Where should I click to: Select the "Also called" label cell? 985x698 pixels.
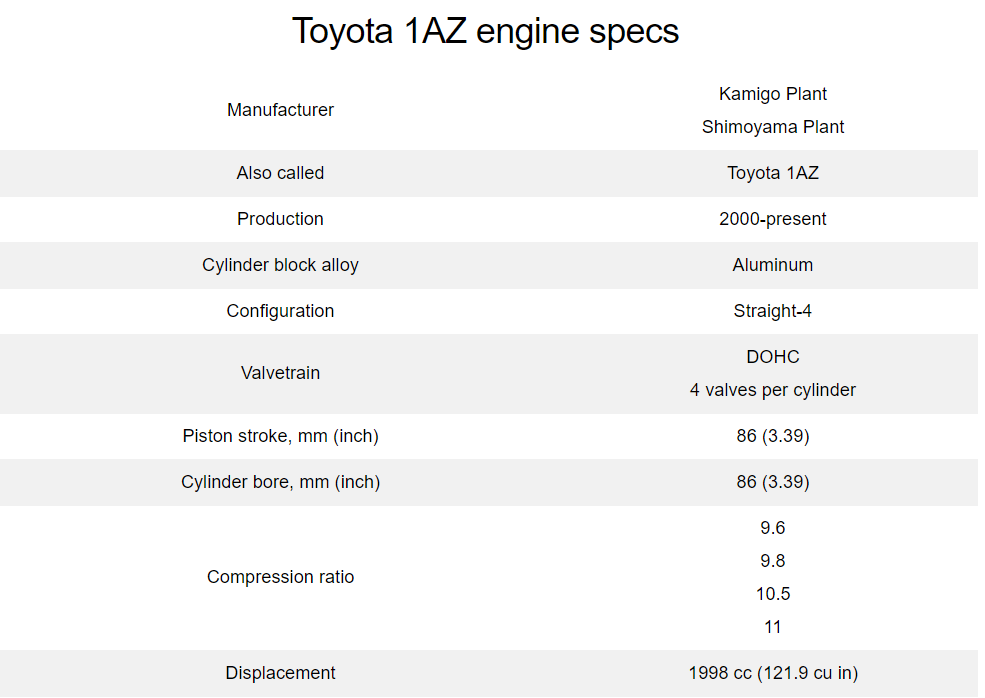pyautogui.click(x=280, y=173)
